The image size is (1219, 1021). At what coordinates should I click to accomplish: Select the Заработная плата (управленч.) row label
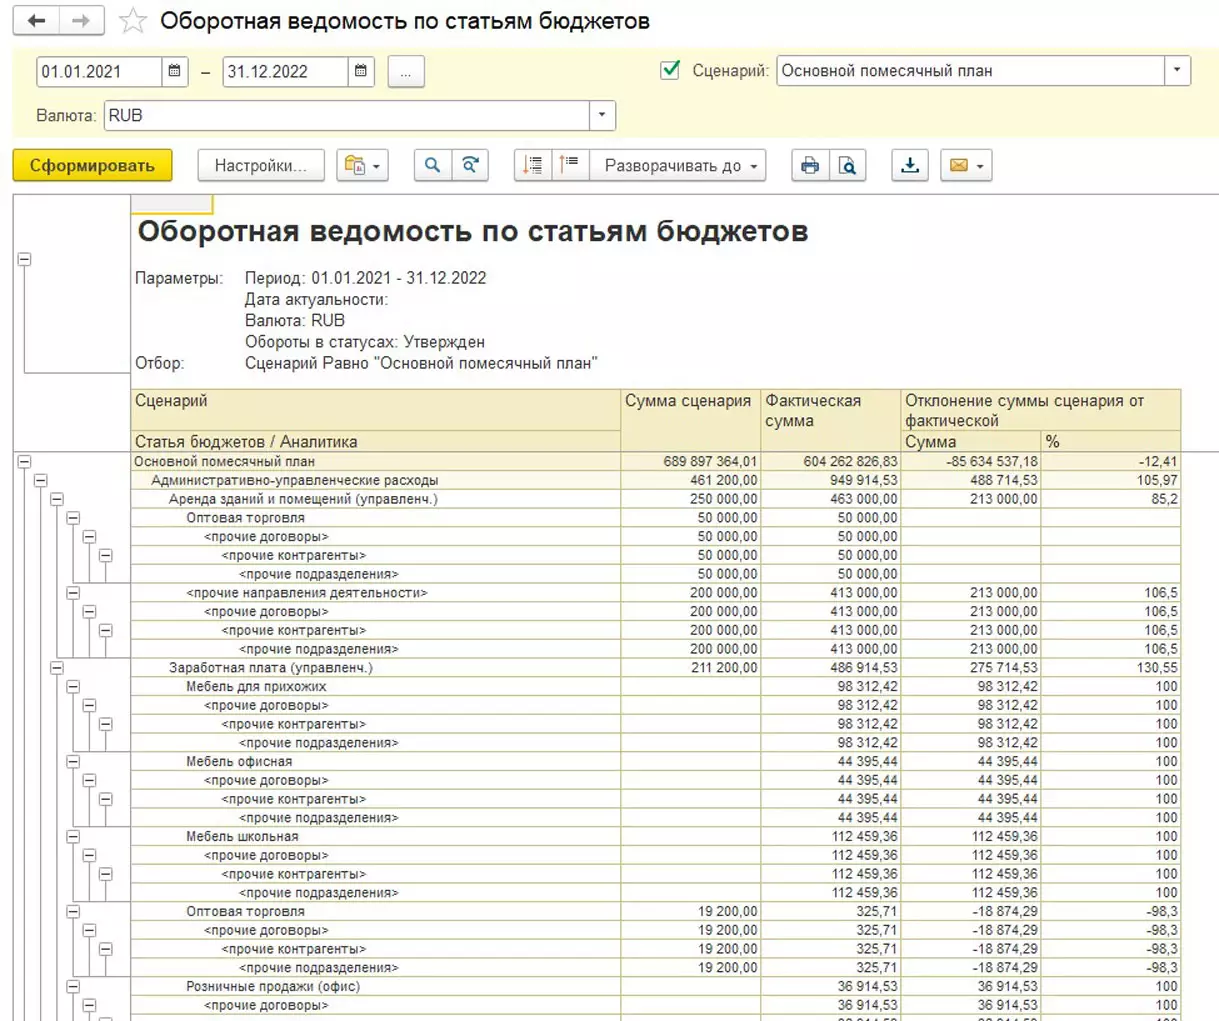[270, 668]
